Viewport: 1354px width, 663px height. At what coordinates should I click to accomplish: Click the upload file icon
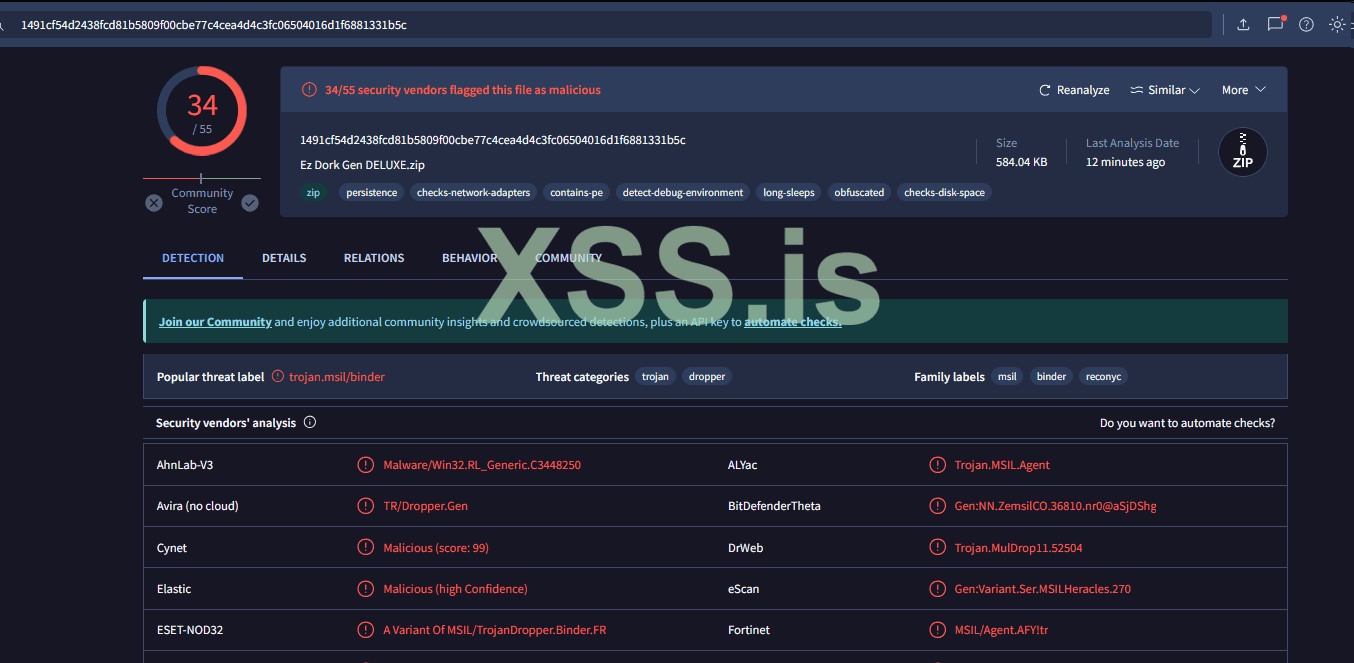1243,25
